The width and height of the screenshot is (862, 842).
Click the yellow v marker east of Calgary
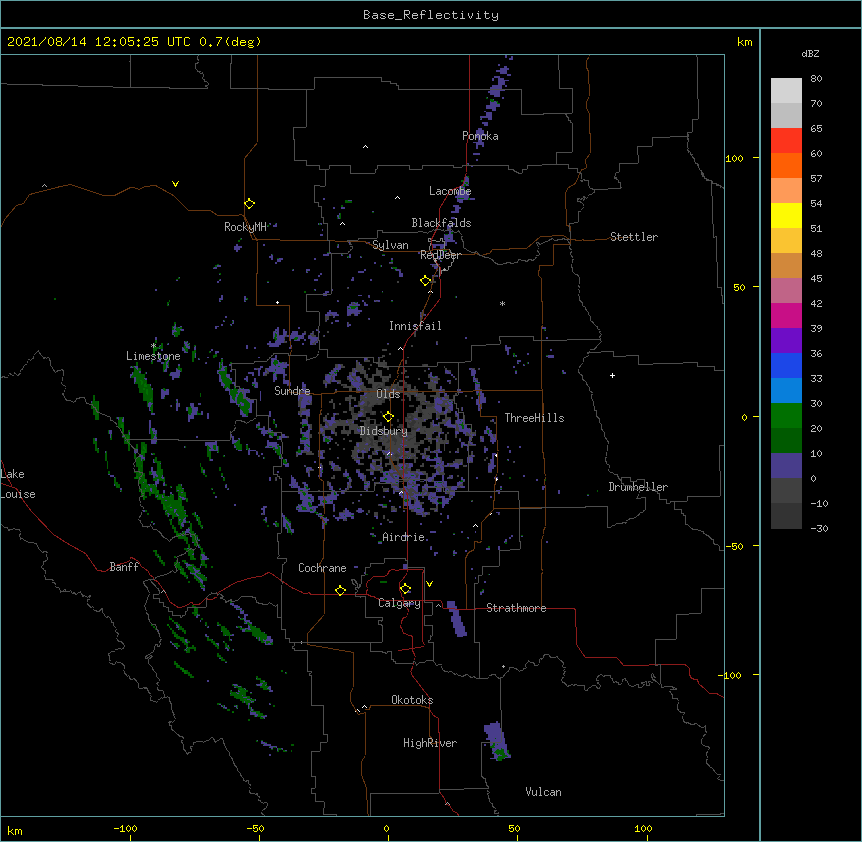point(429,584)
